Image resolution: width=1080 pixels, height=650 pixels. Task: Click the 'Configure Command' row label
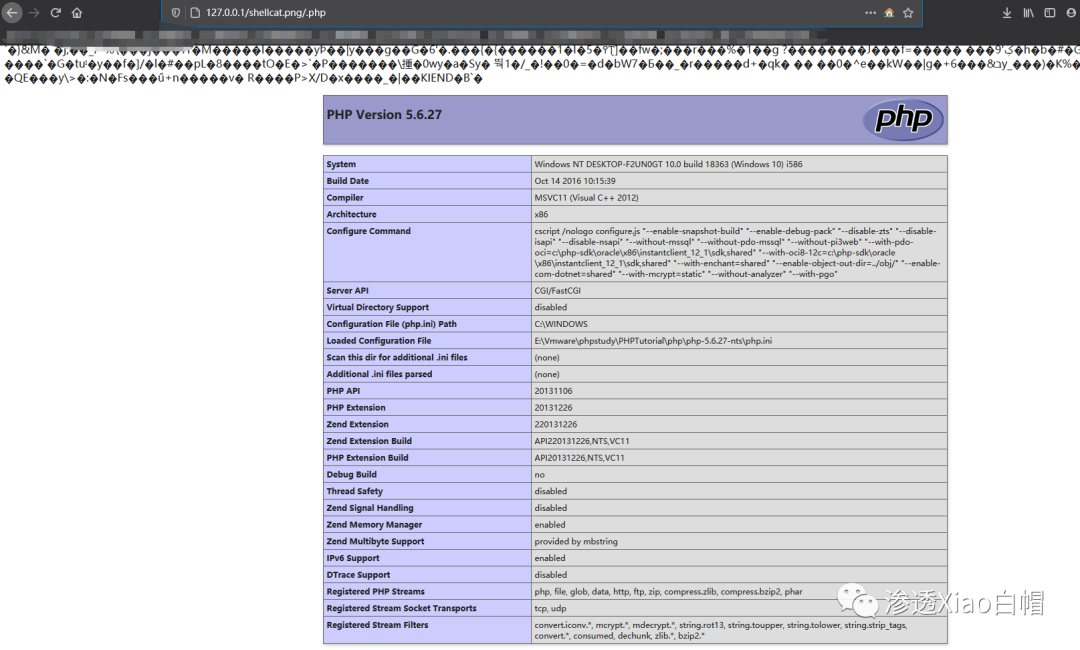(368, 231)
